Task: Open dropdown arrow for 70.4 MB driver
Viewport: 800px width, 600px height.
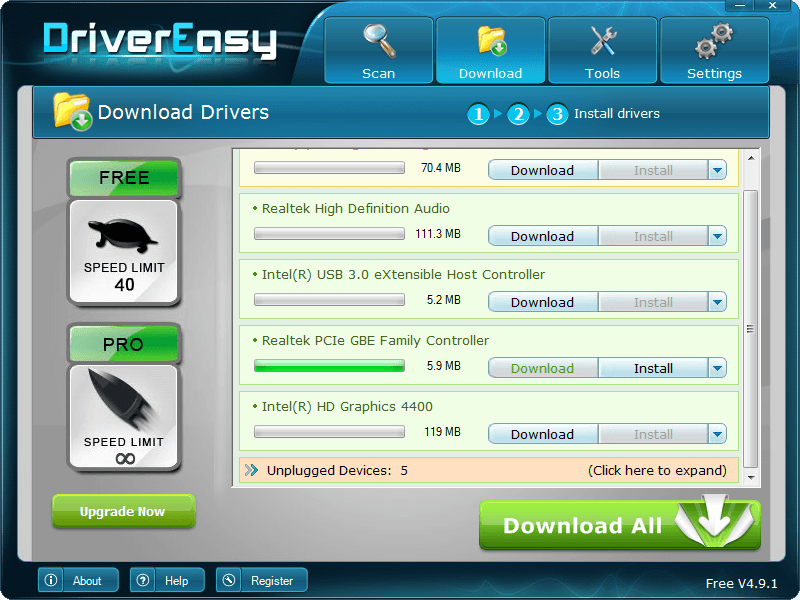Action: pos(717,170)
